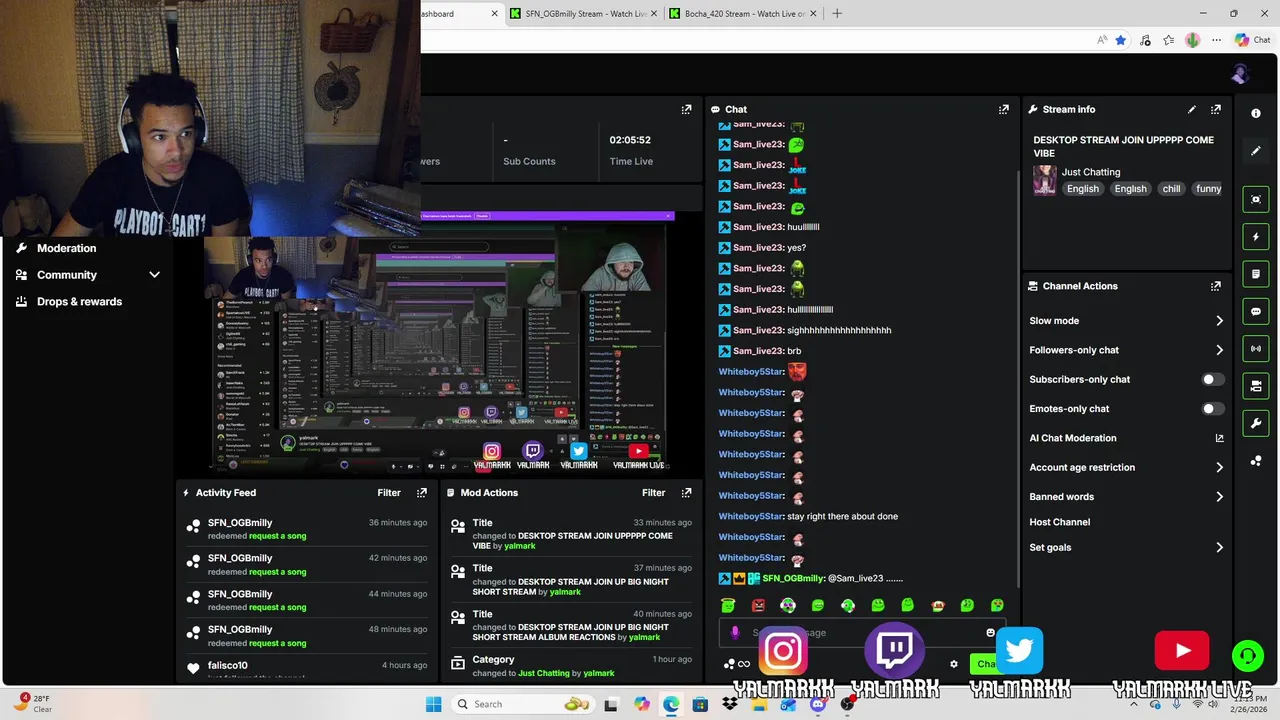Viewport: 1280px width, 720px height.
Task: Open the green headset support bubble
Action: 1247,656
